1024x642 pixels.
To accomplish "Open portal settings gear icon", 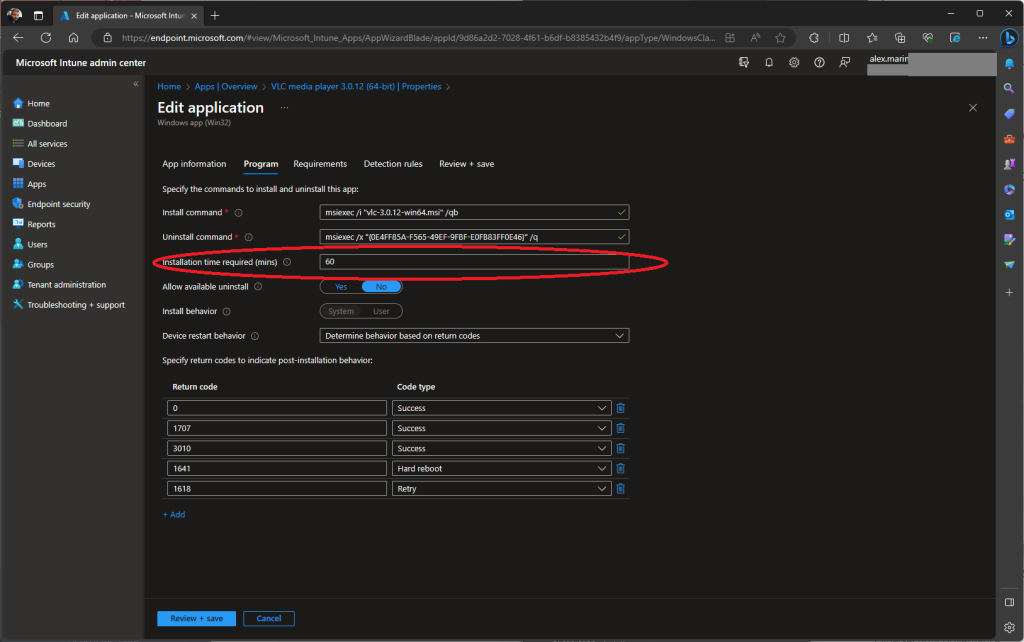I will (794, 62).
